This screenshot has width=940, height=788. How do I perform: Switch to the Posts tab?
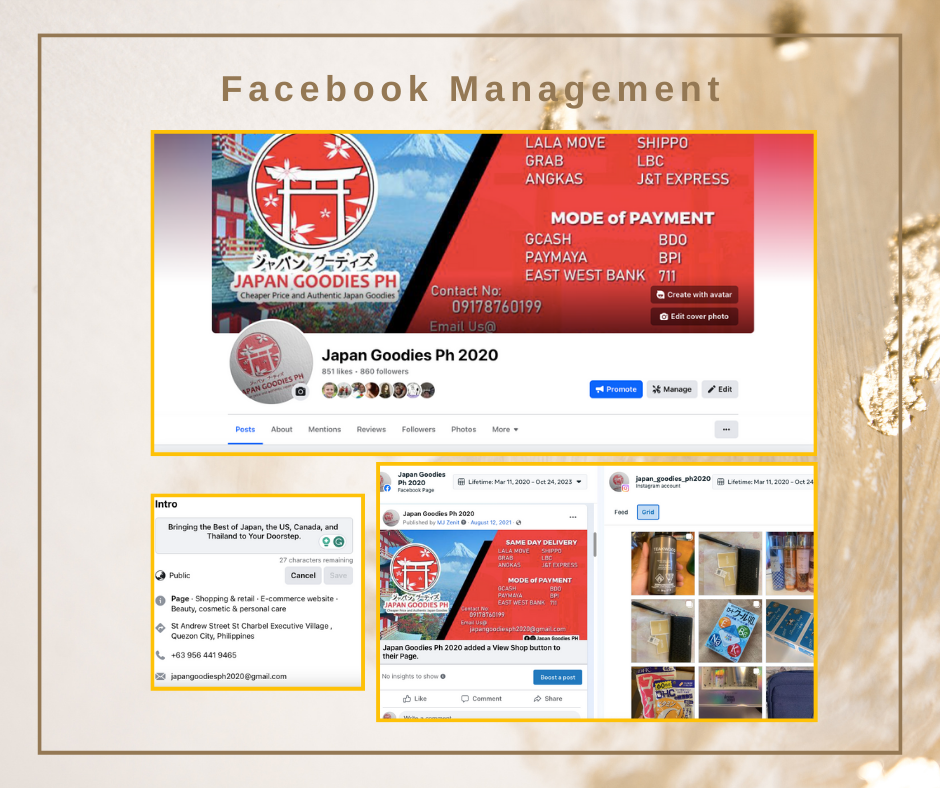pyautogui.click(x=245, y=429)
